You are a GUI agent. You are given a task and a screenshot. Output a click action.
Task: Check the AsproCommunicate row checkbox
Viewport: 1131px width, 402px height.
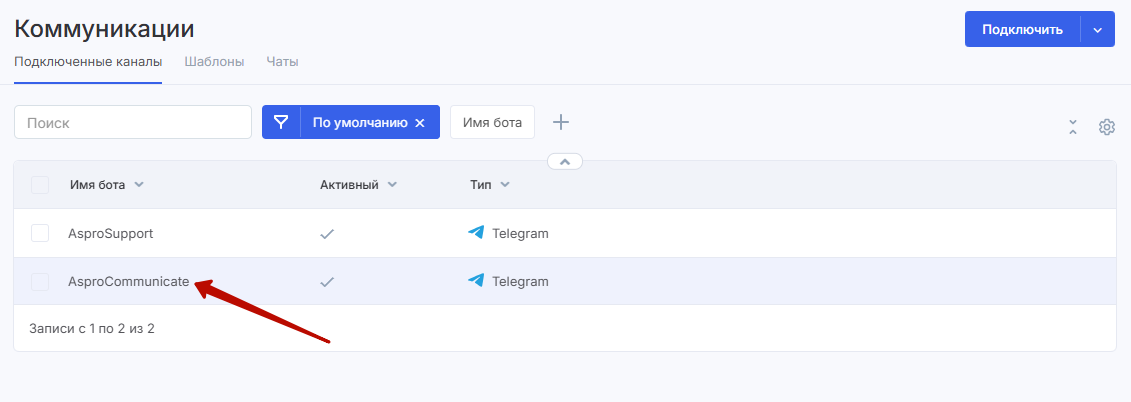(x=40, y=282)
